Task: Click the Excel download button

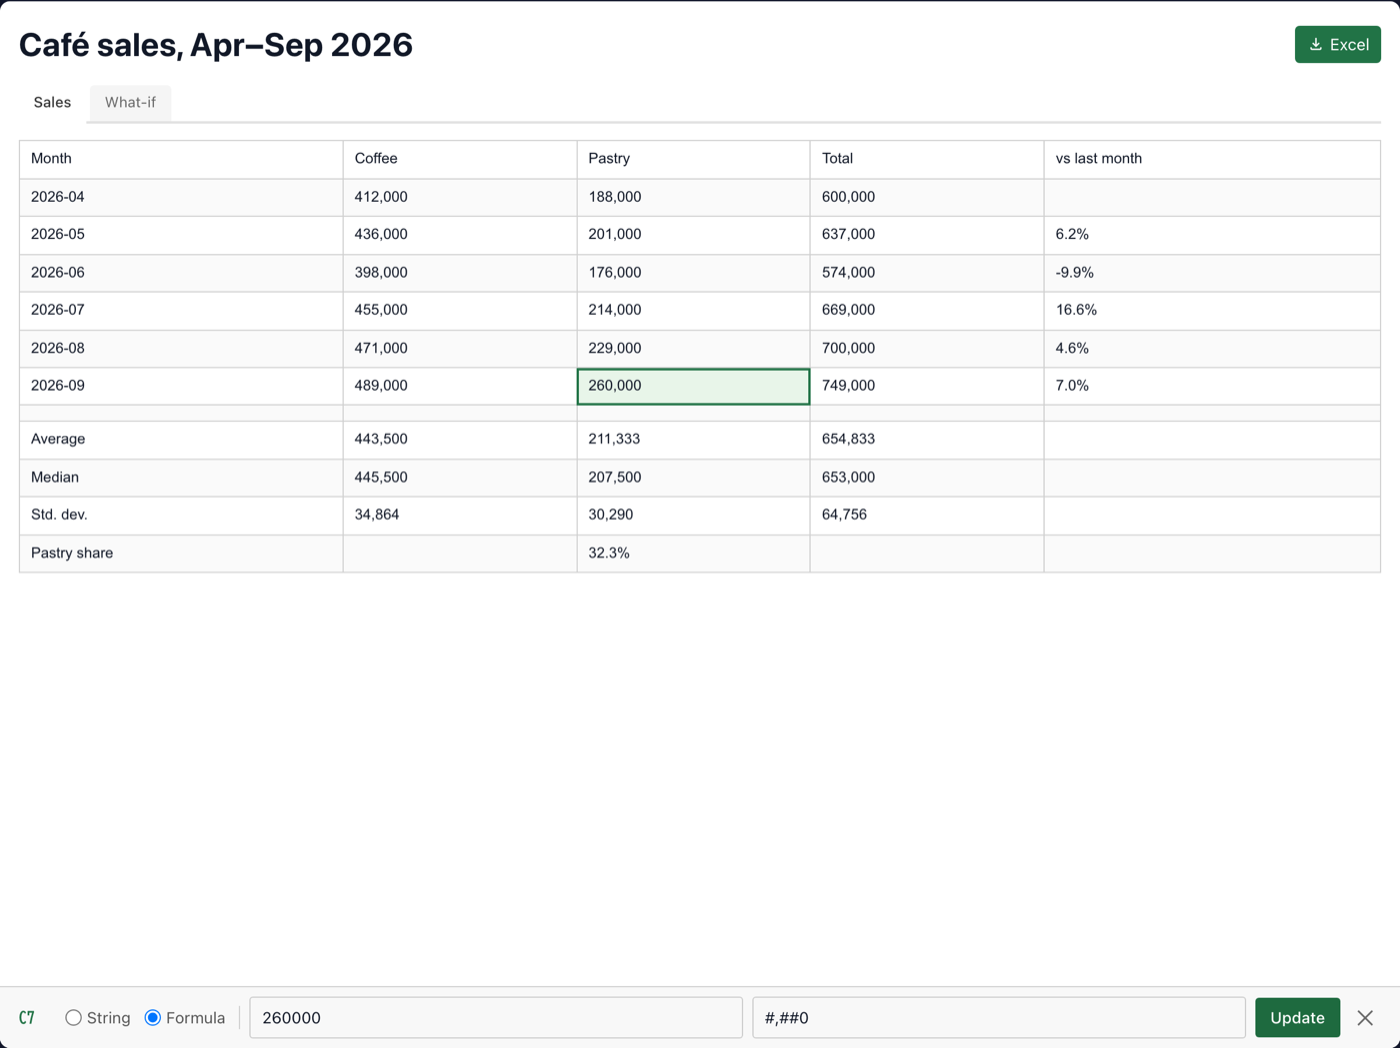Action: coord(1337,44)
